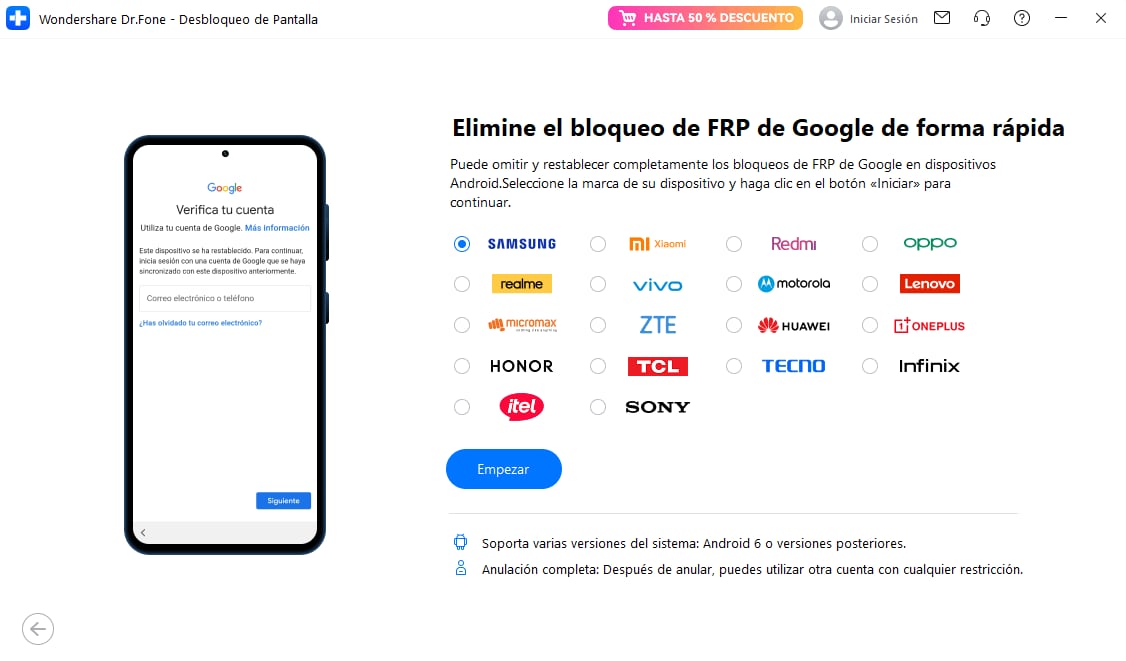Select SONY as the device brand
This screenshot has width=1126, height=661.
598,406
